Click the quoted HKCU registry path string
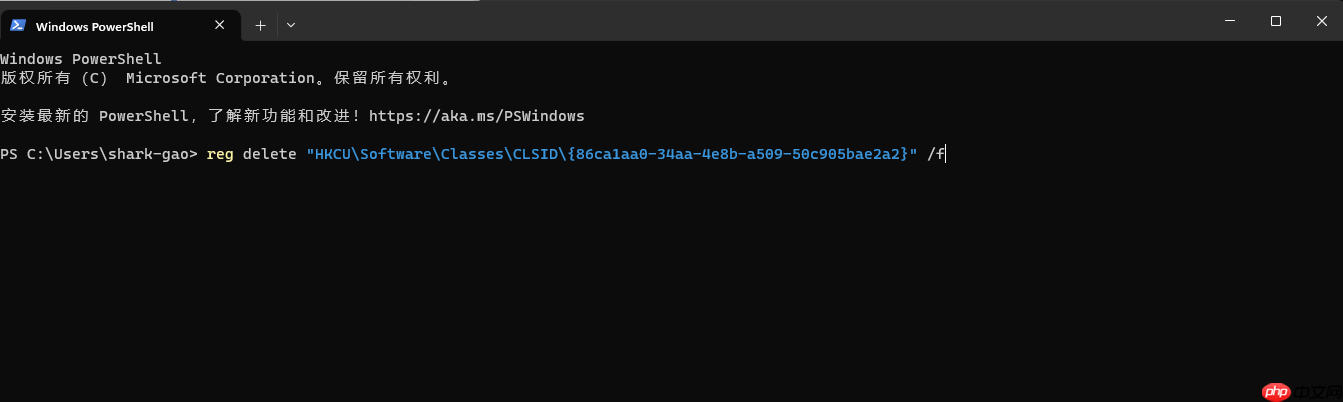 coord(612,154)
